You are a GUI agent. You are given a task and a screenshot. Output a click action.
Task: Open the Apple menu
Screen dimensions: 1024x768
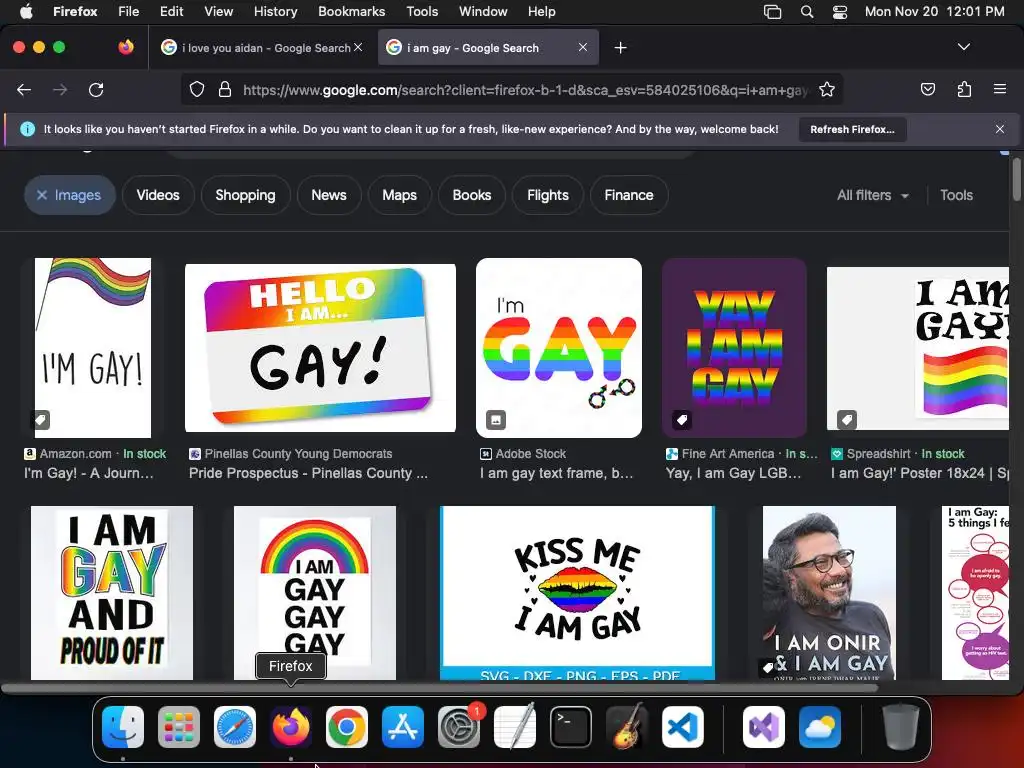coord(26,11)
